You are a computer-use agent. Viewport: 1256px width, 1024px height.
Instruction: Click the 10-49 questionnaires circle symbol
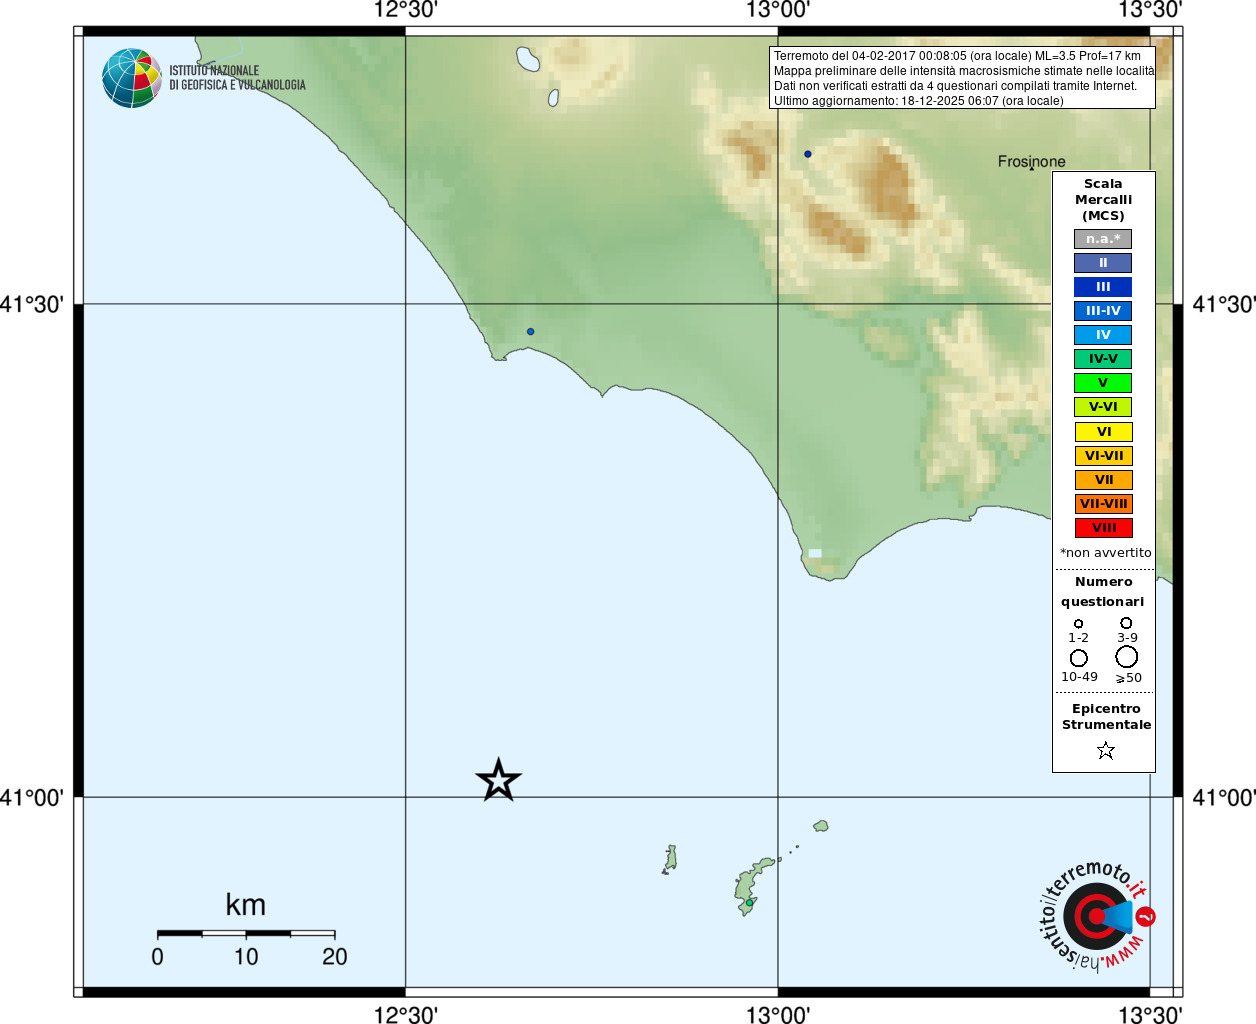click(1078, 658)
